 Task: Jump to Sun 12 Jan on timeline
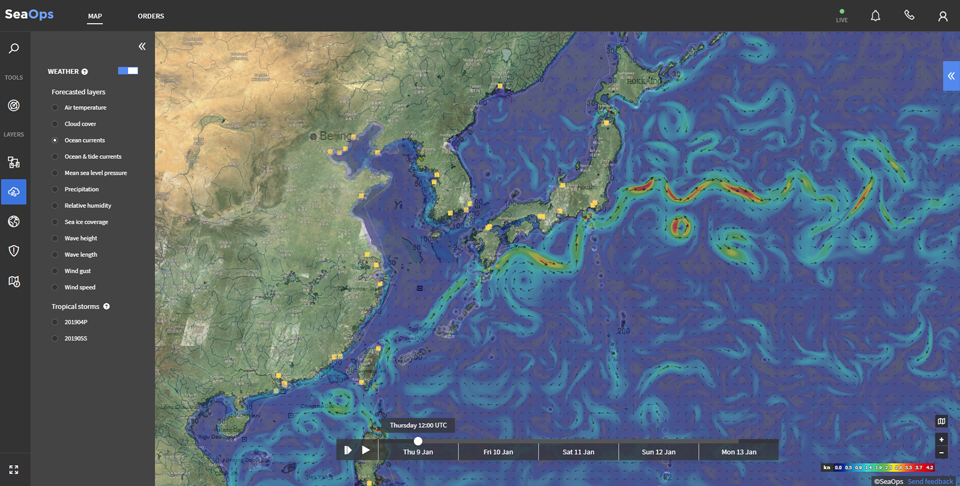[659, 452]
